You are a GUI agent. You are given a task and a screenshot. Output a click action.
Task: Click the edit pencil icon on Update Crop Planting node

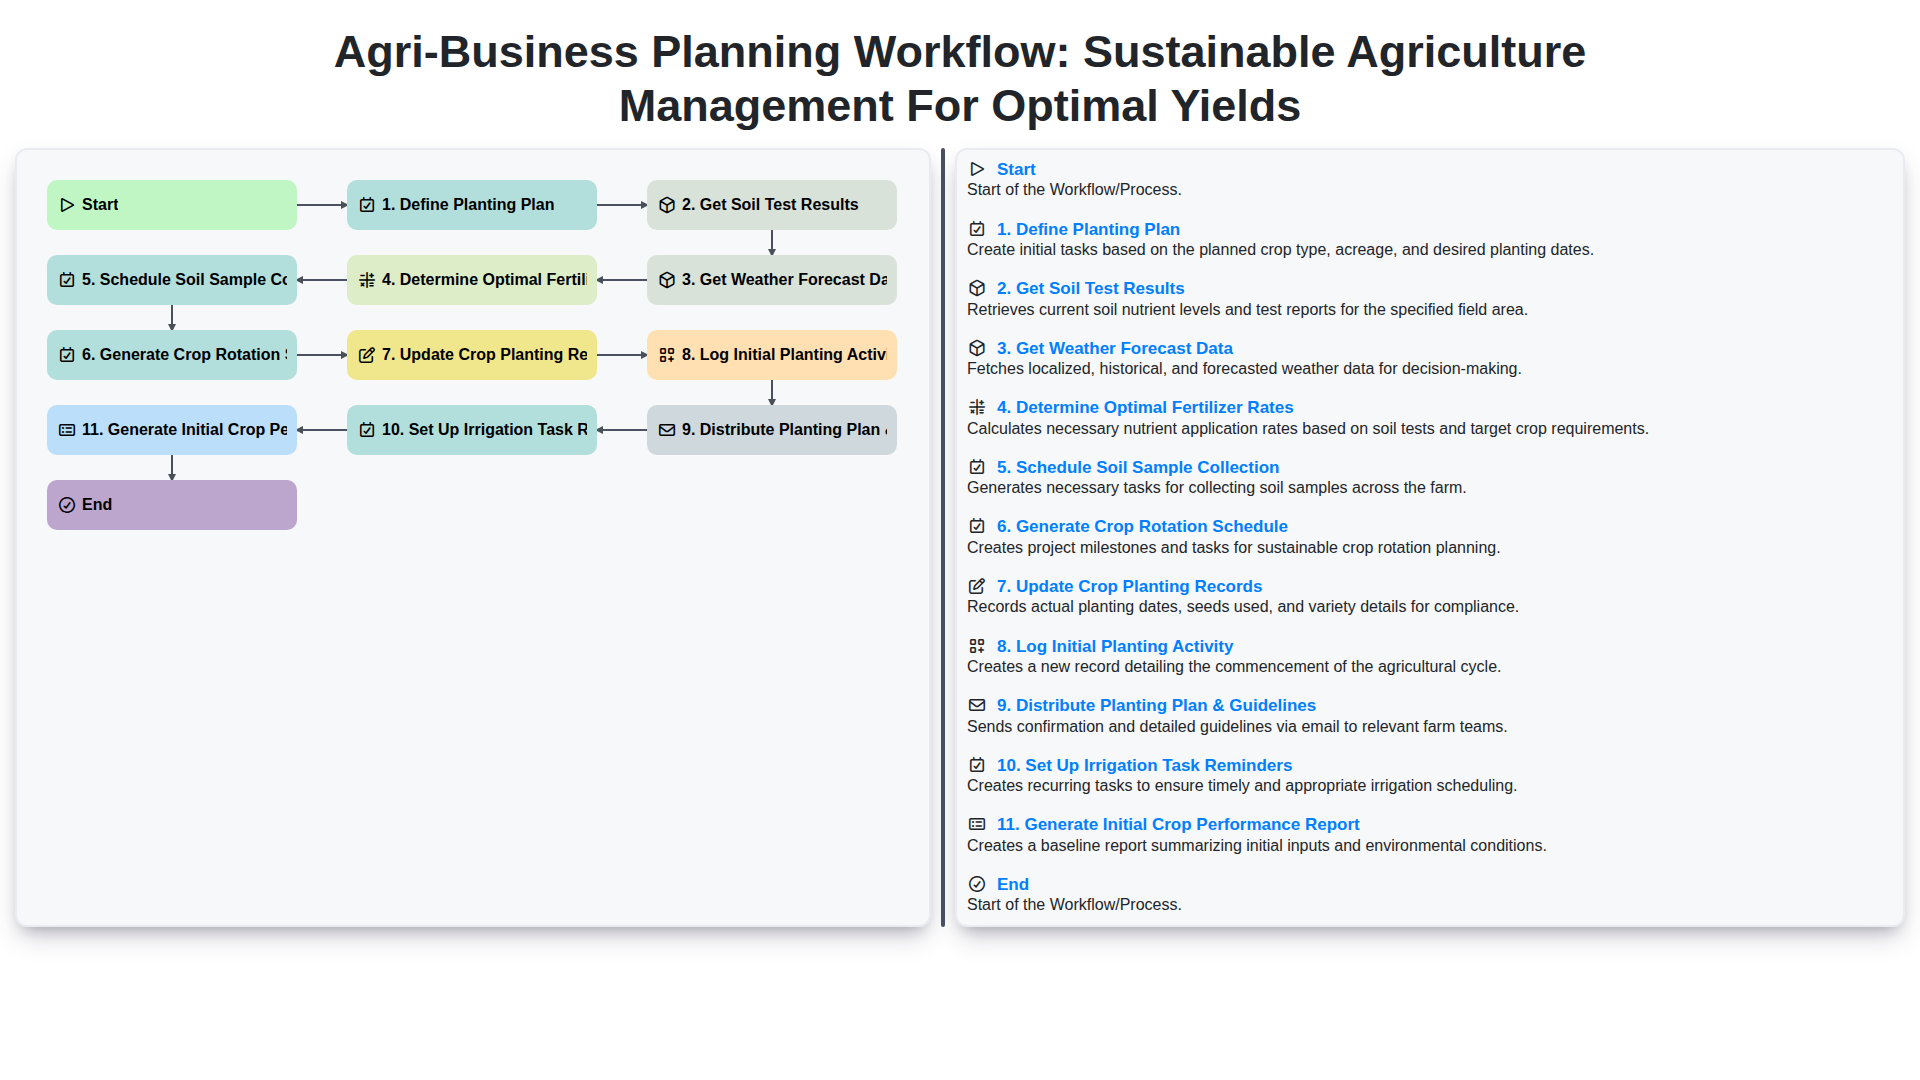(x=367, y=355)
